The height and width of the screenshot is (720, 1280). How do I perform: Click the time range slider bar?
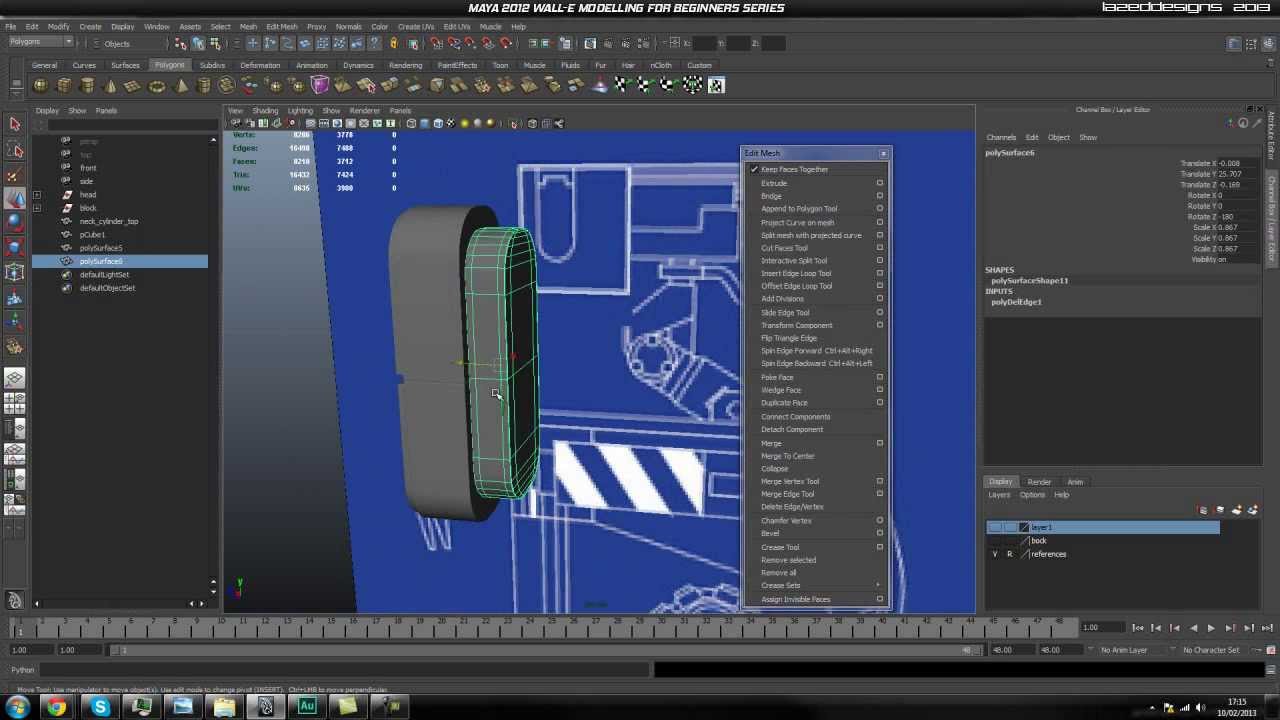tap(545, 650)
